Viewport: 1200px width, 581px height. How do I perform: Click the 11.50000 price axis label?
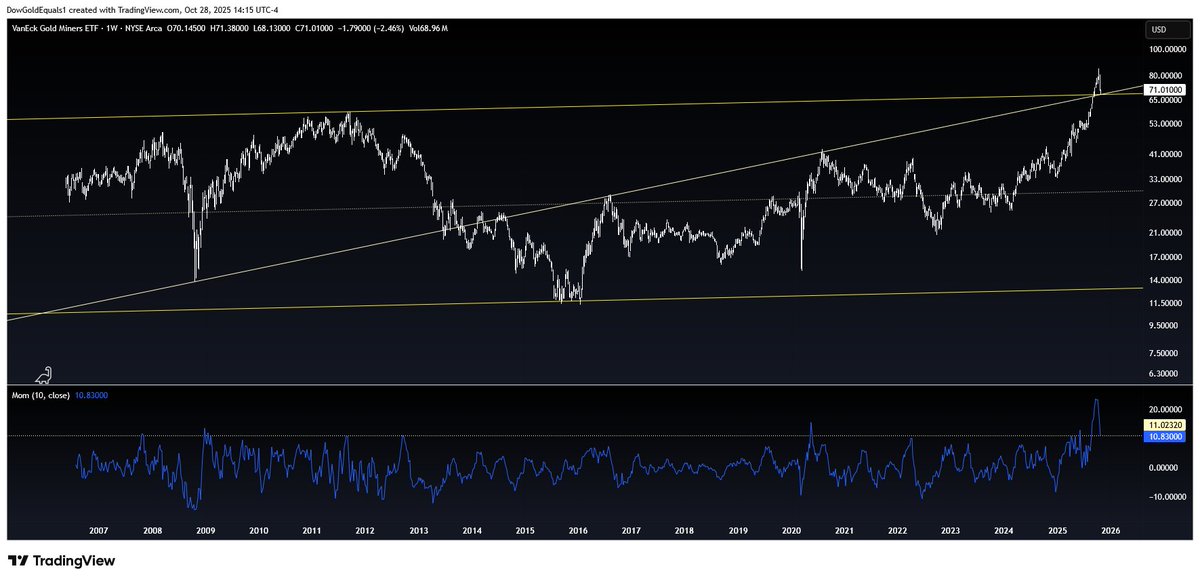(1167, 304)
